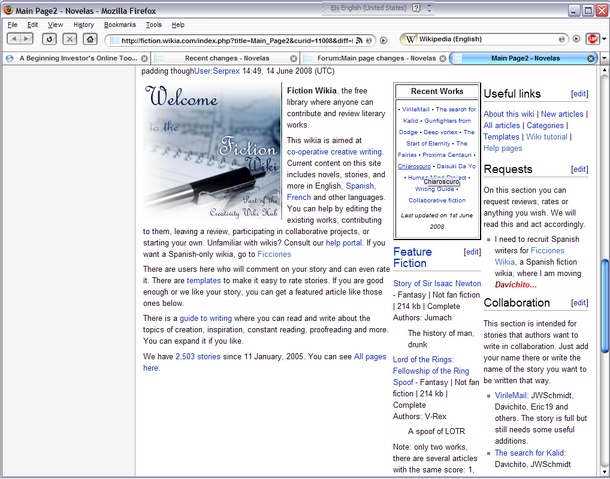Reload the page with the refresh button
The width and height of the screenshot is (610, 479).
(x=49, y=39)
